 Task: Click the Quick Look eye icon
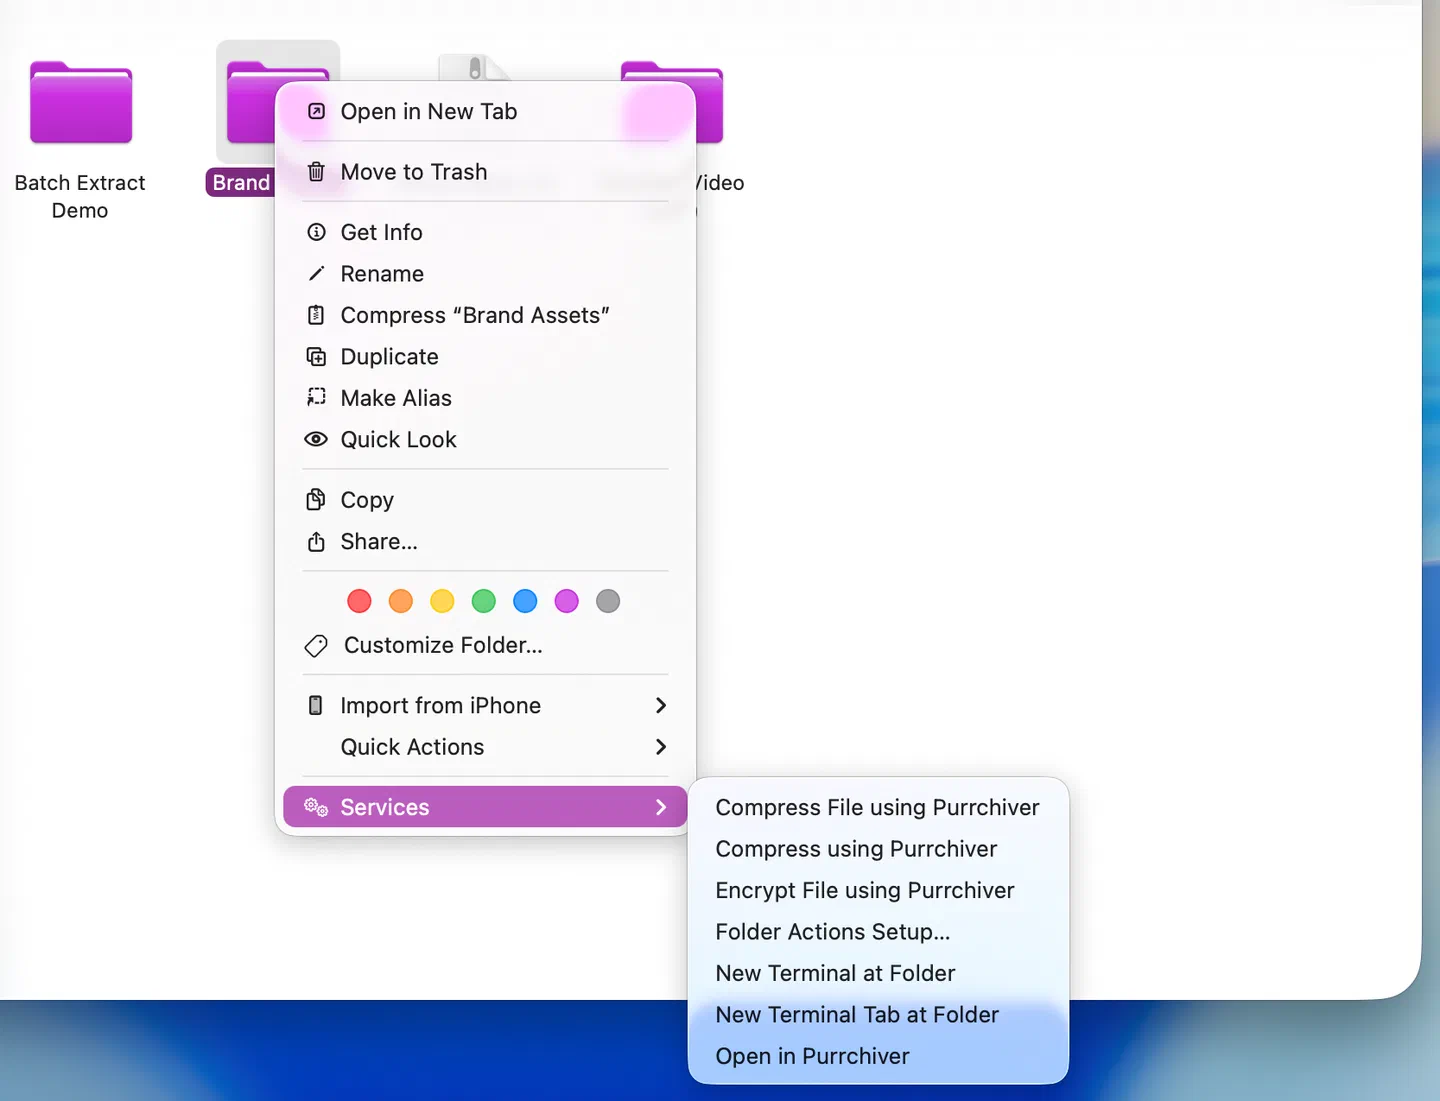tap(316, 439)
